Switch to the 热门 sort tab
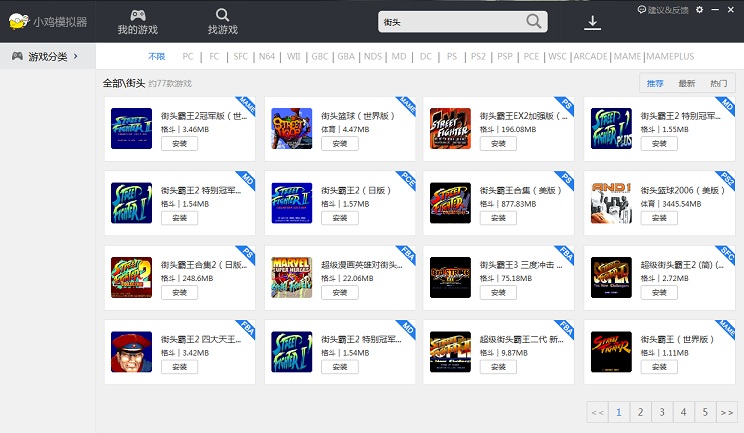The width and height of the screenshot is (744, 433). point(718,83)
